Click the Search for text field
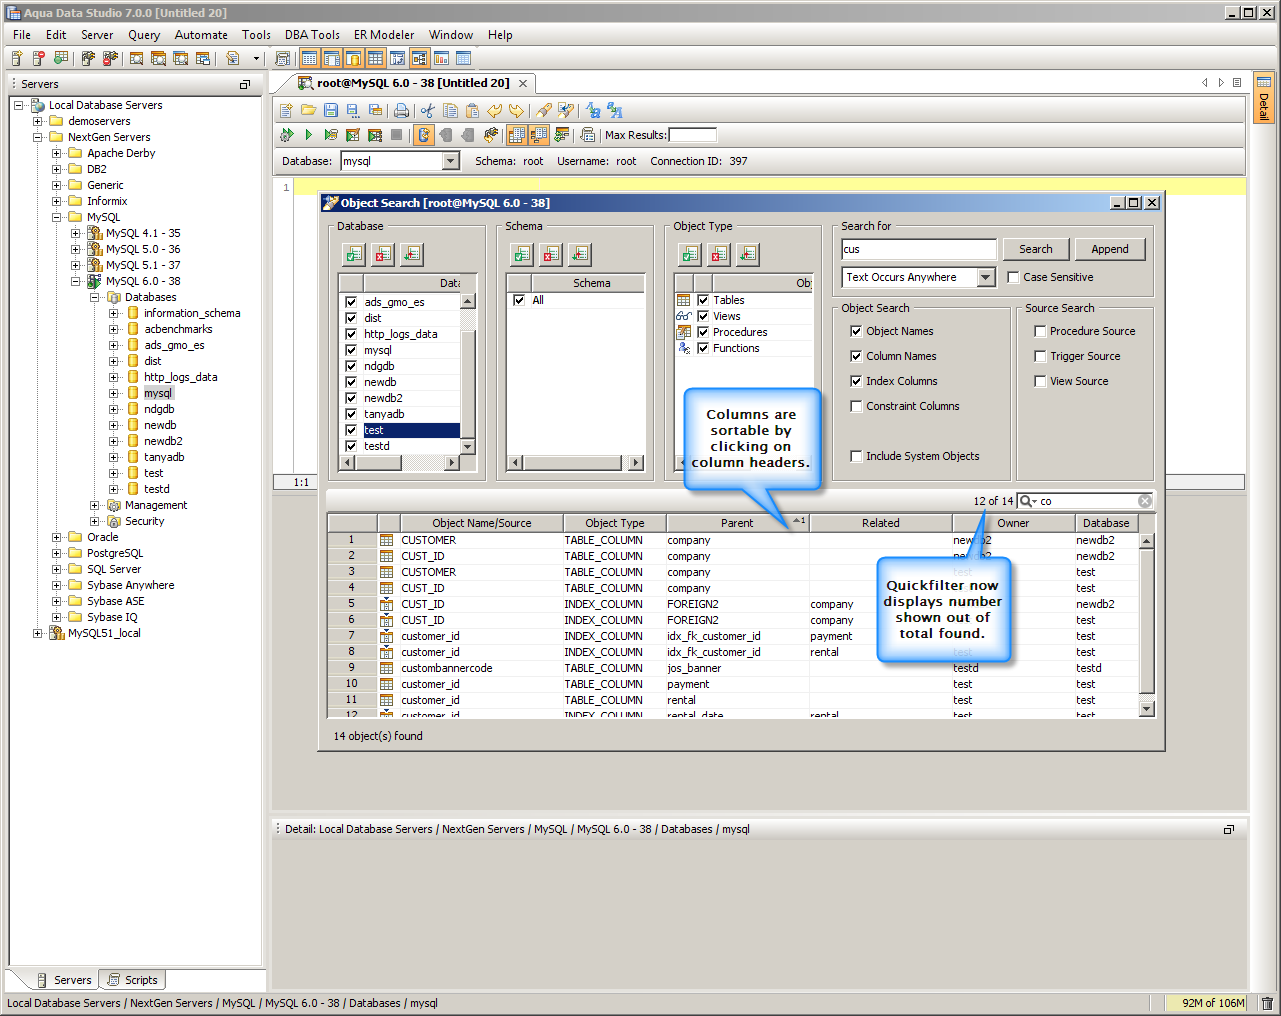This screenshot has height=1016, width=1281. point(918,249)
